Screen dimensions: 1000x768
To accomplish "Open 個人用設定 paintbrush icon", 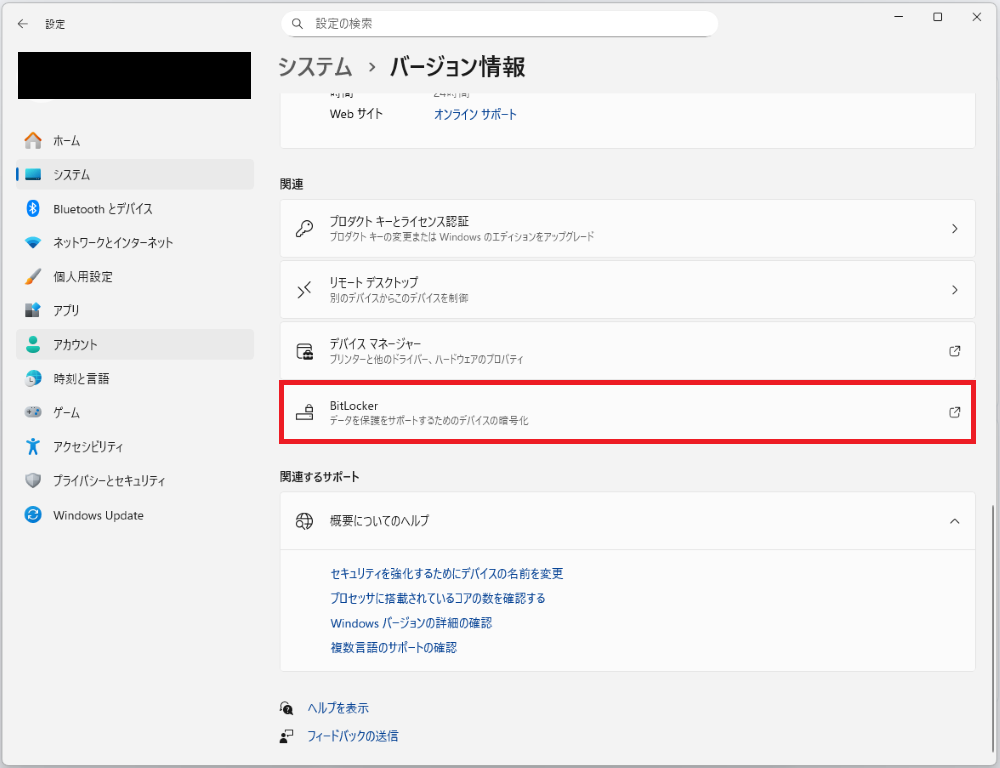I will (x=33, y=277).
